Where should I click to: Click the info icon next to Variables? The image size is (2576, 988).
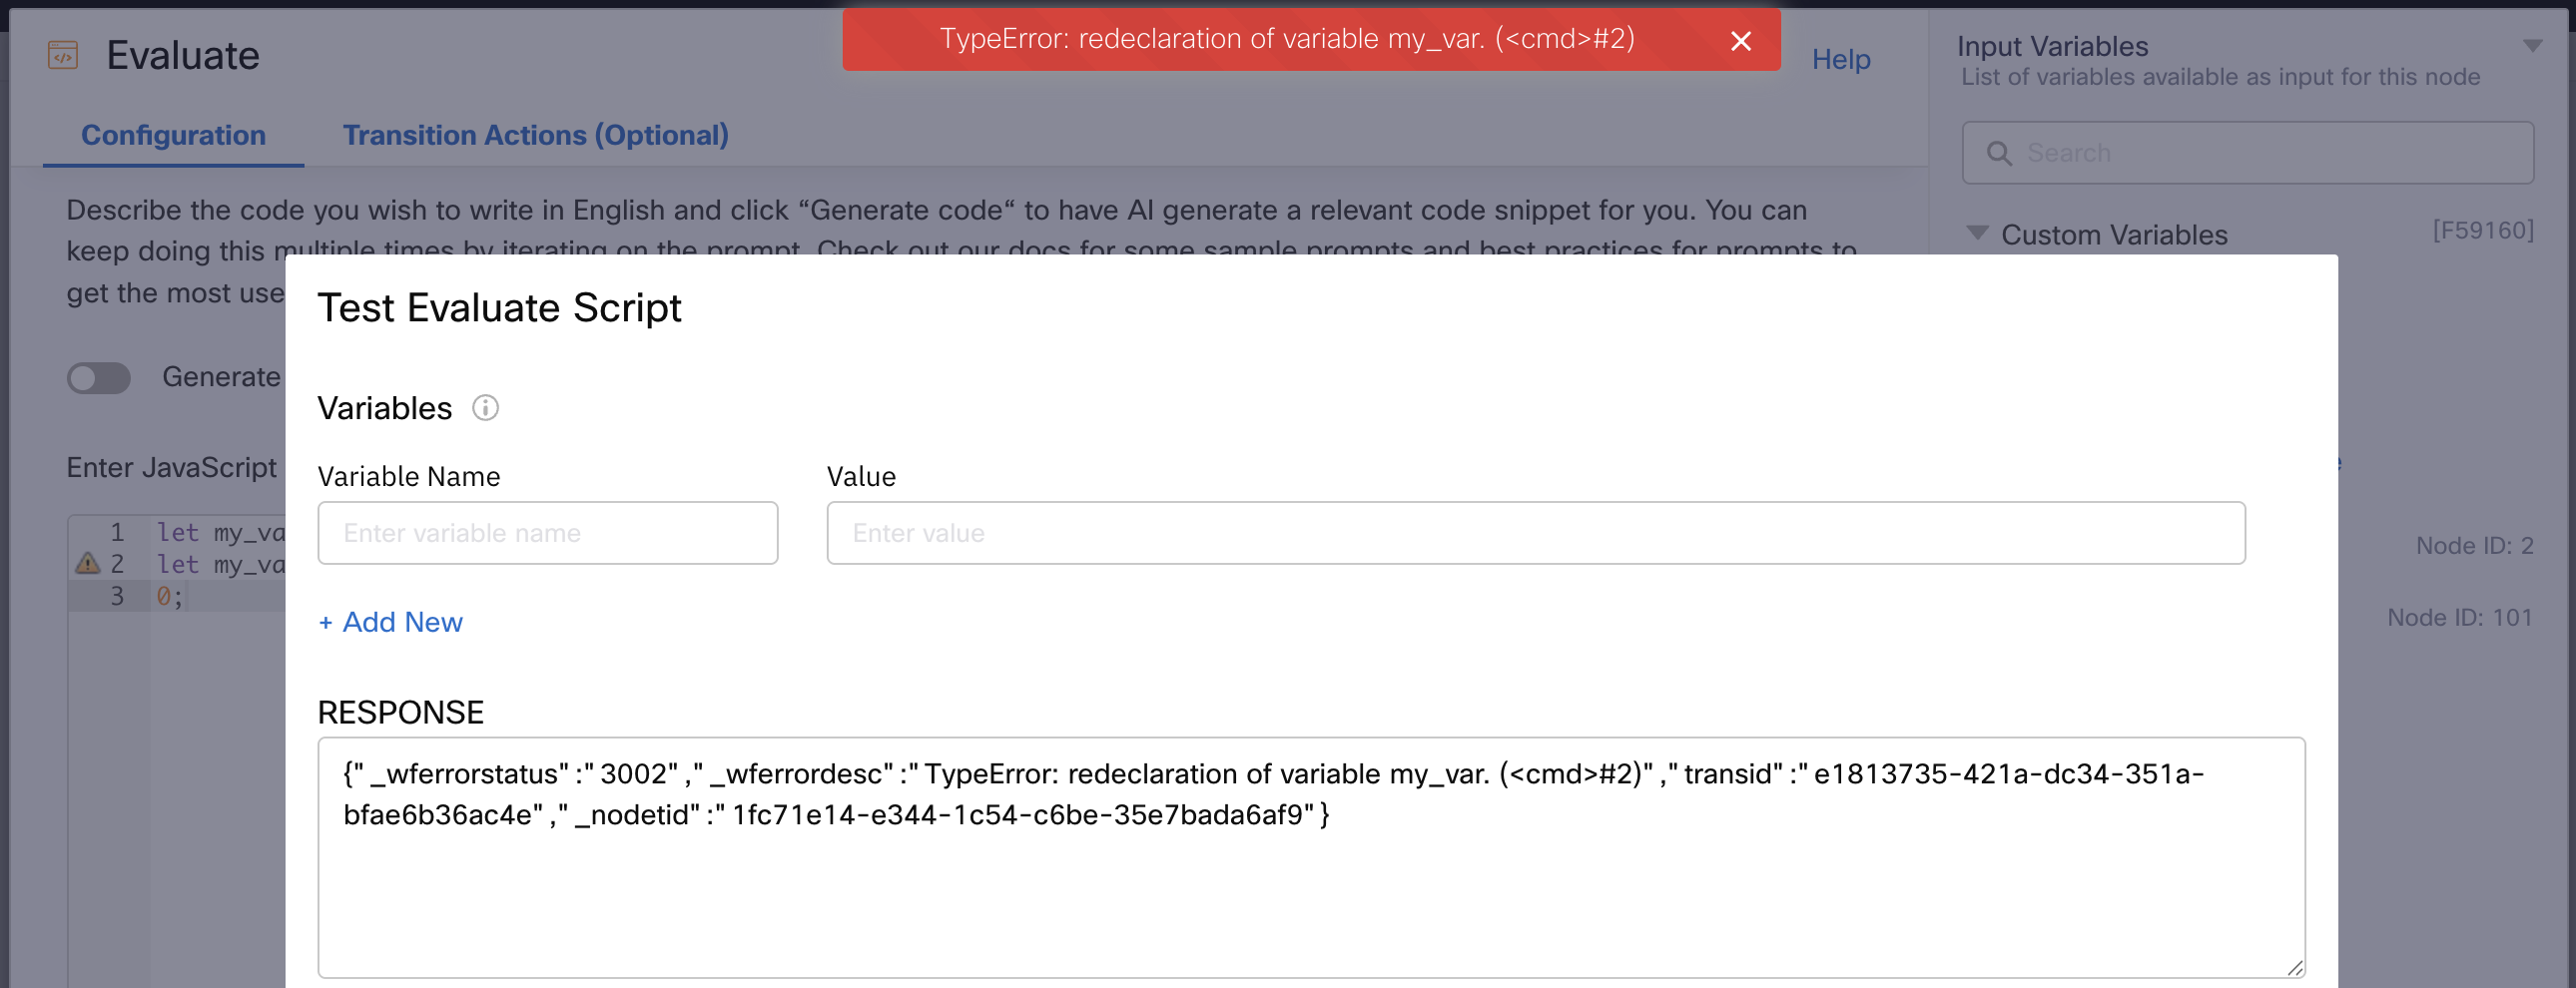(x=485, y=408)
